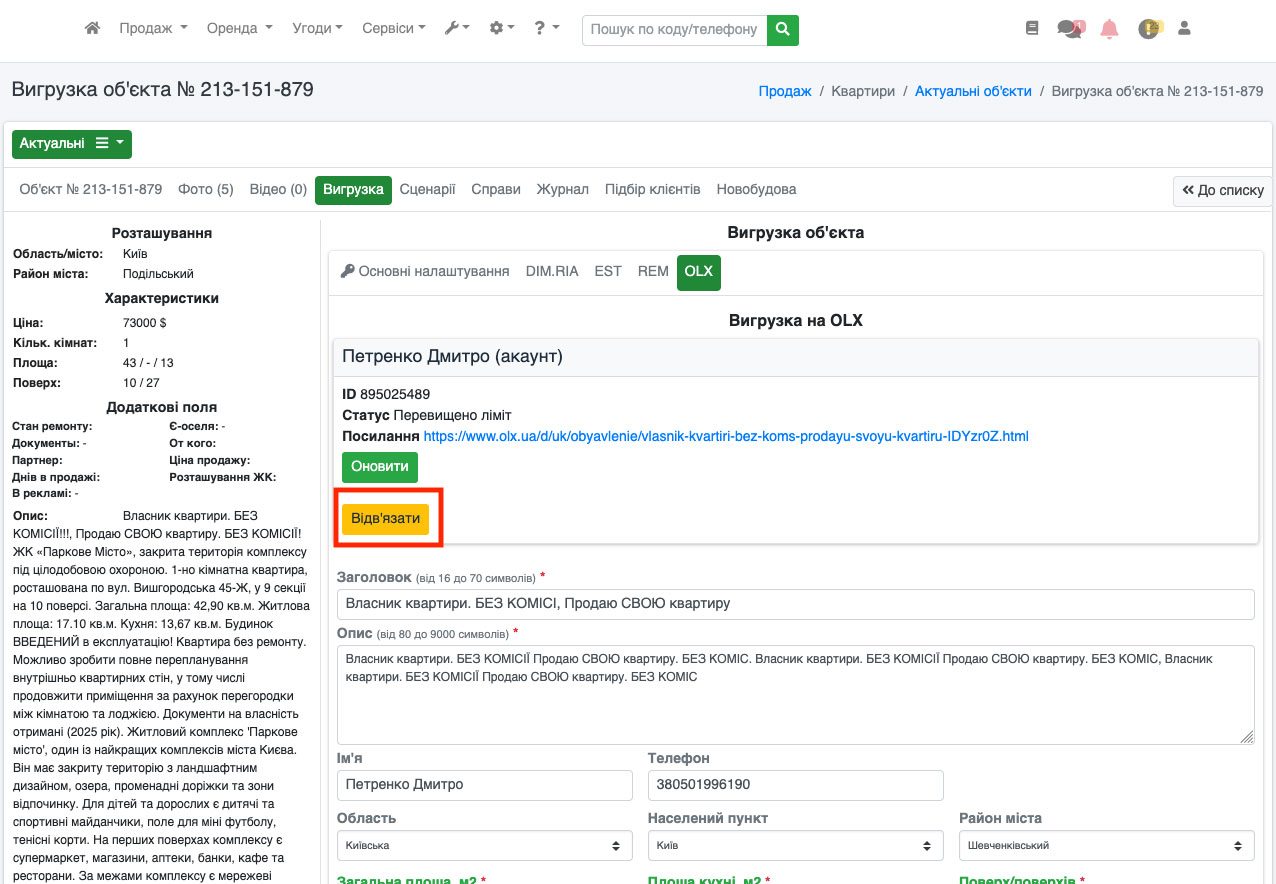
Task: Open the question mark help menu
Action: [x=546, y=29]
